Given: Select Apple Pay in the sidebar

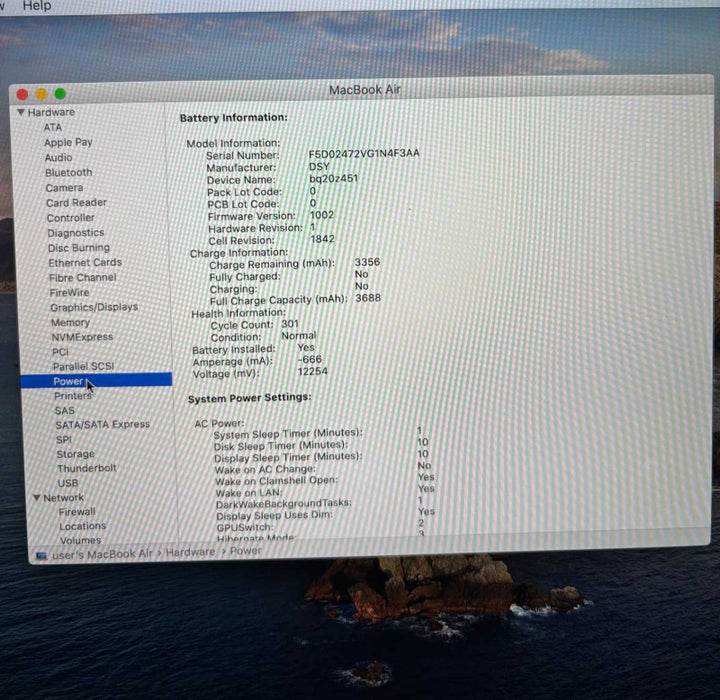Looking at the screenshot, I should (x=68, y=142).
